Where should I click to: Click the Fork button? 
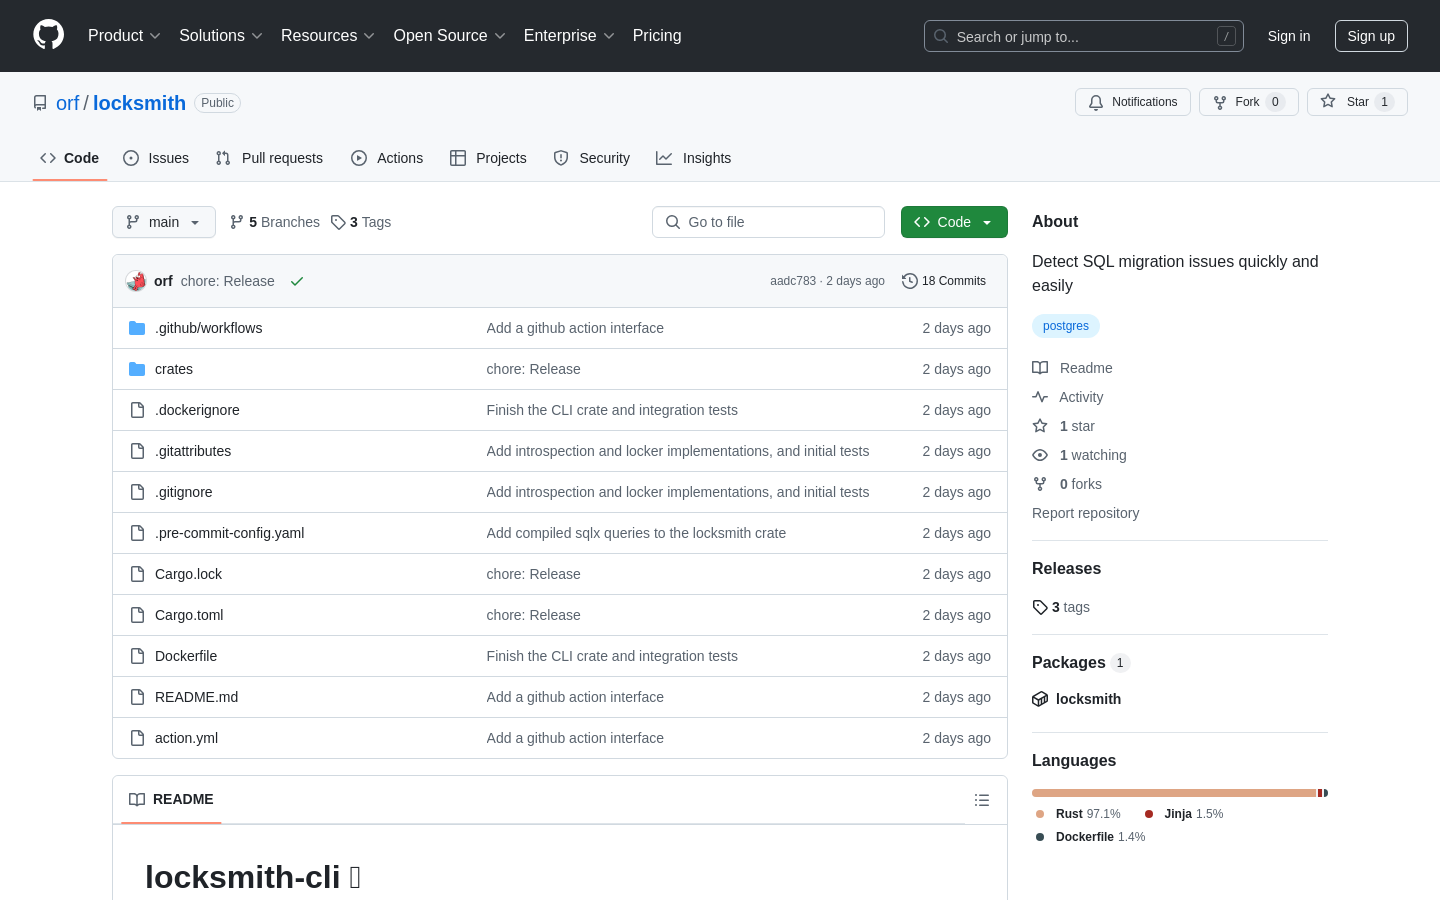1248,102
